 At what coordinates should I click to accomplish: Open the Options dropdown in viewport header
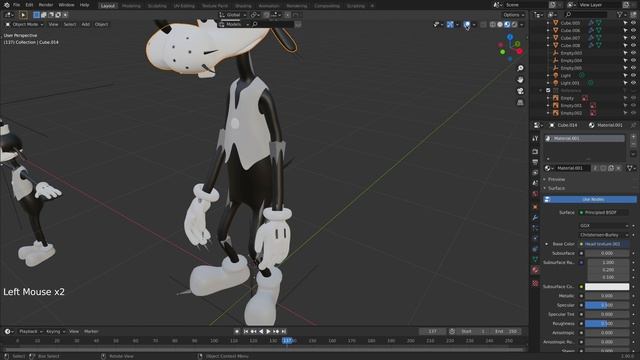click(513, 15)
